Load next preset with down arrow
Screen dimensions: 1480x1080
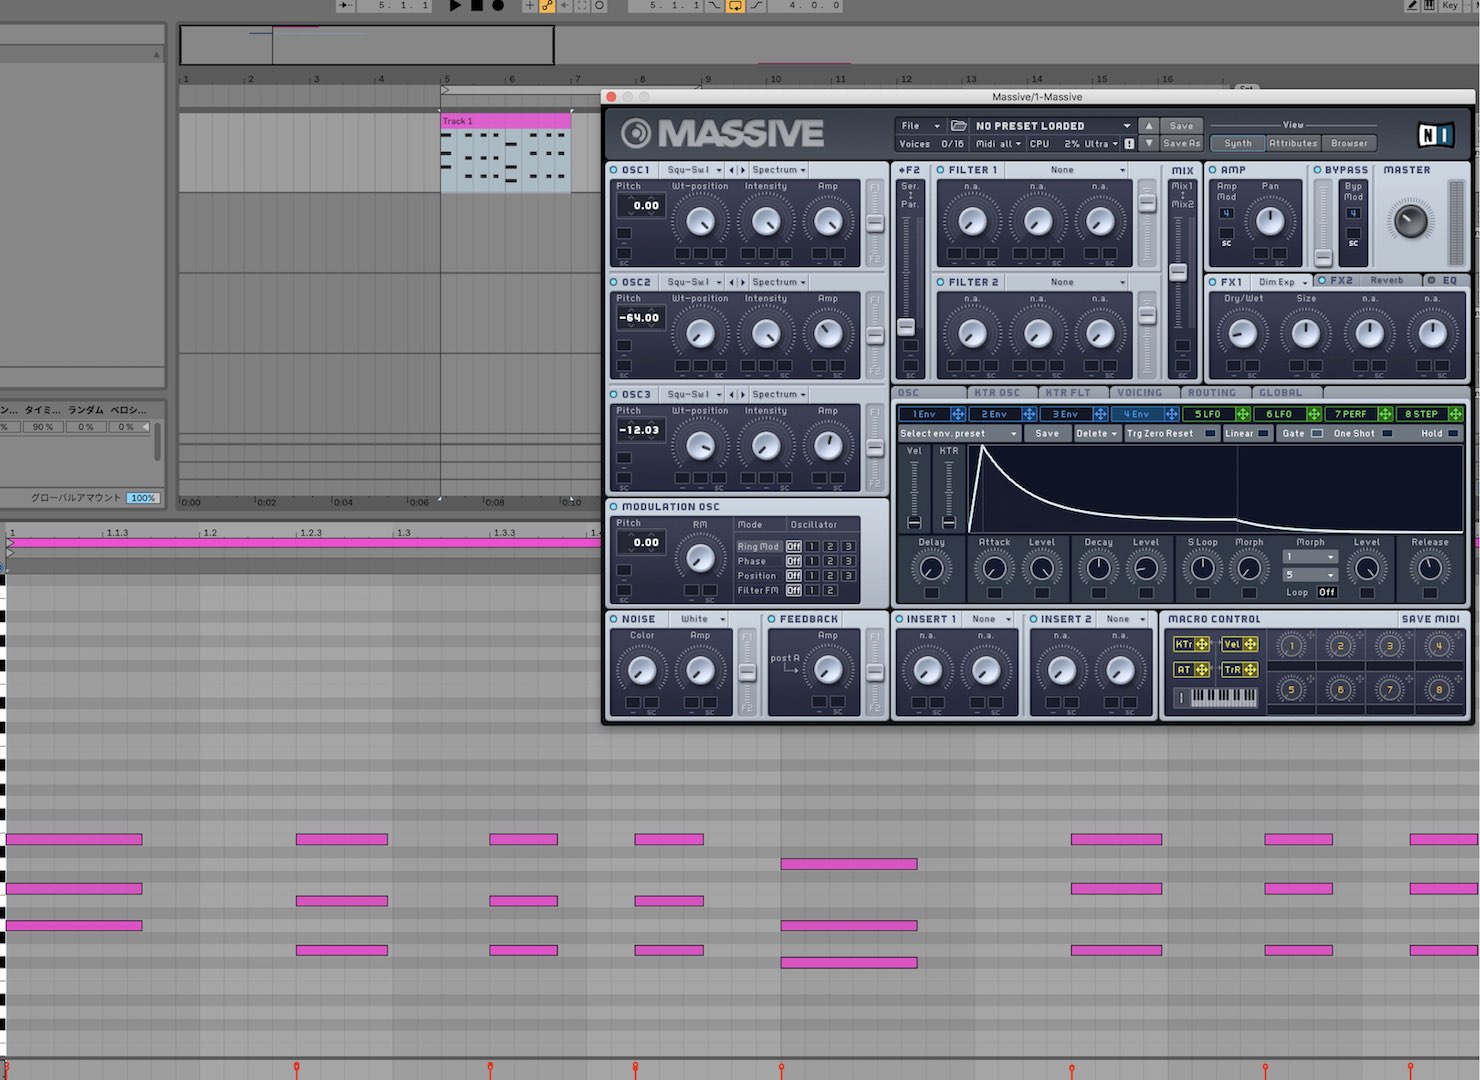coord(1149,143)
